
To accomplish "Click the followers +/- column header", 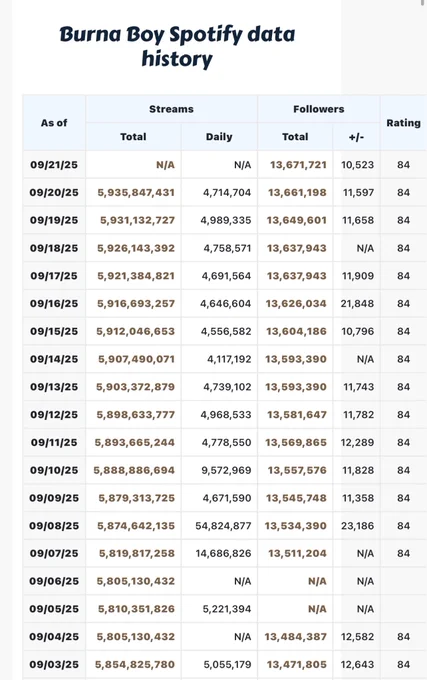I will 356,137.
